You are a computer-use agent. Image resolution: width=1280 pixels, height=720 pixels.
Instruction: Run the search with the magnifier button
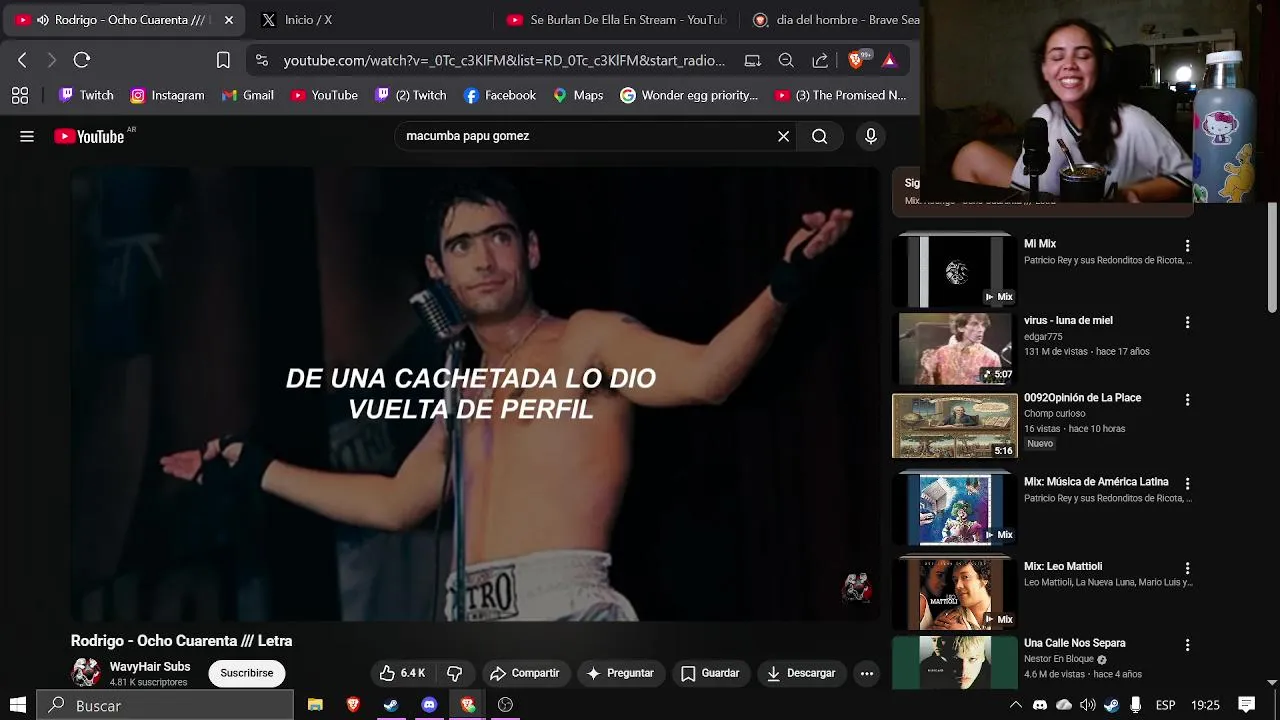click(820, 136)
